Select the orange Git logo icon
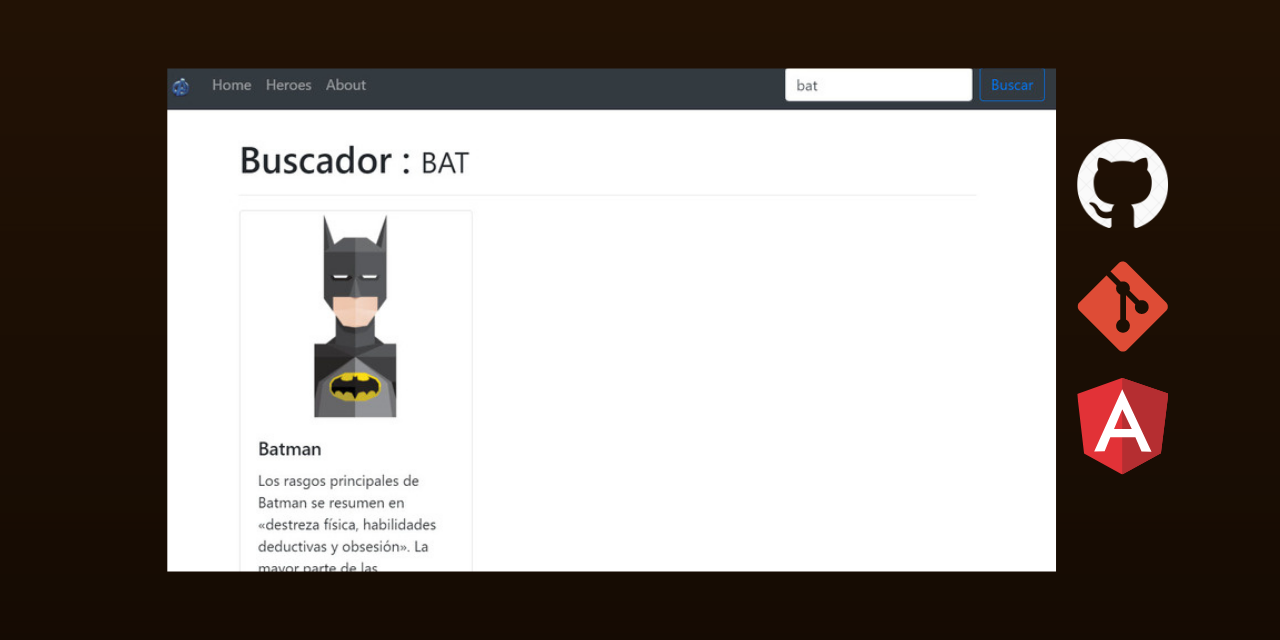The image size is (1280, 640). pos(1122,305)
